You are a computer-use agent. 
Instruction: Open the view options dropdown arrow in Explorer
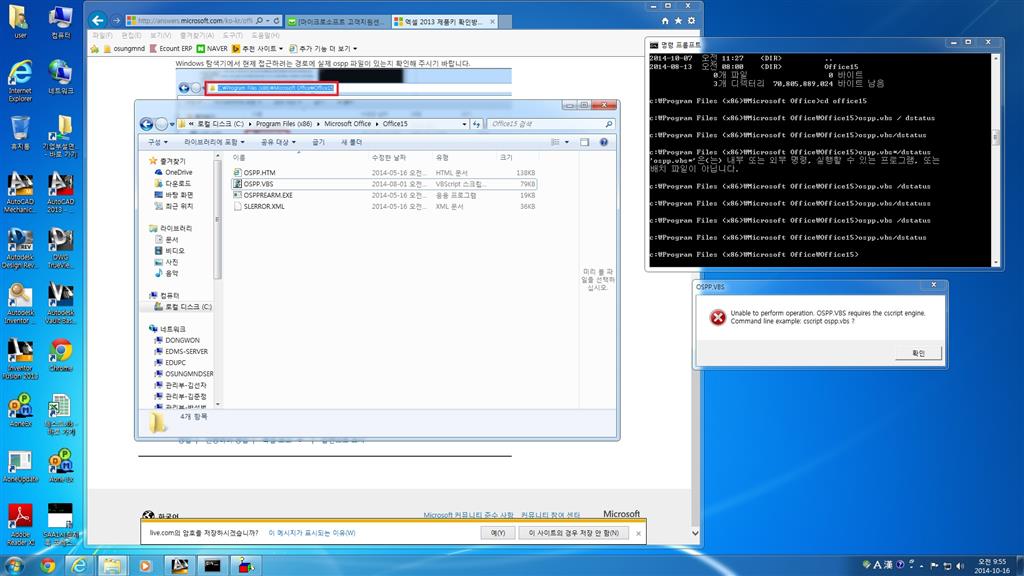(x=566, y=142)
